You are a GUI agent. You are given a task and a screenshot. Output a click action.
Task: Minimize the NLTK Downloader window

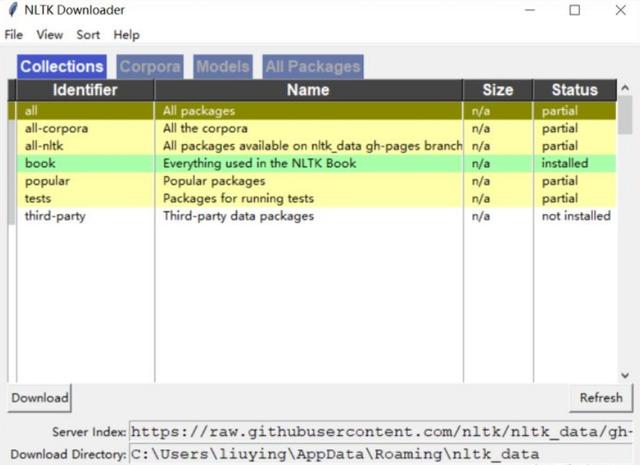tap(530, 10)
